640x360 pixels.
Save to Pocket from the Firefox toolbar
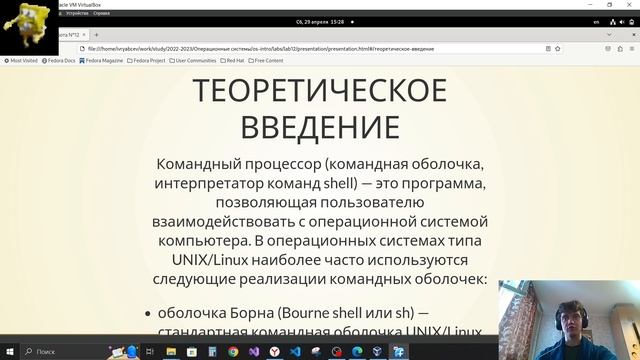pyautogui.click(x=608, y=49)
